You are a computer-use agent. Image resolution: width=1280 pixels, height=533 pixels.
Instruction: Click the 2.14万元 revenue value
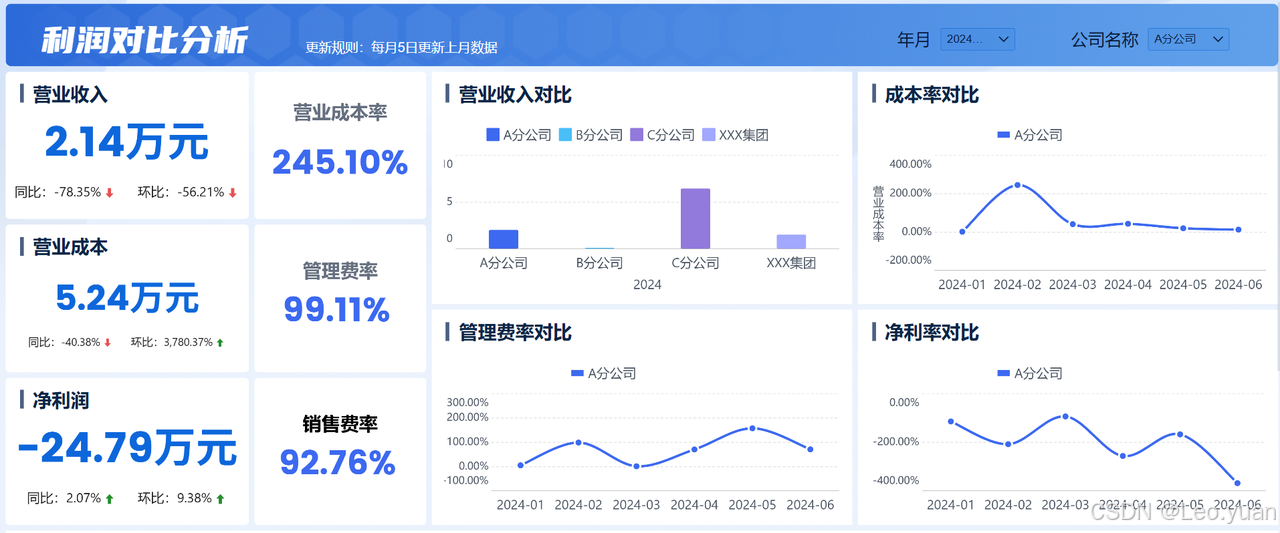127,142
